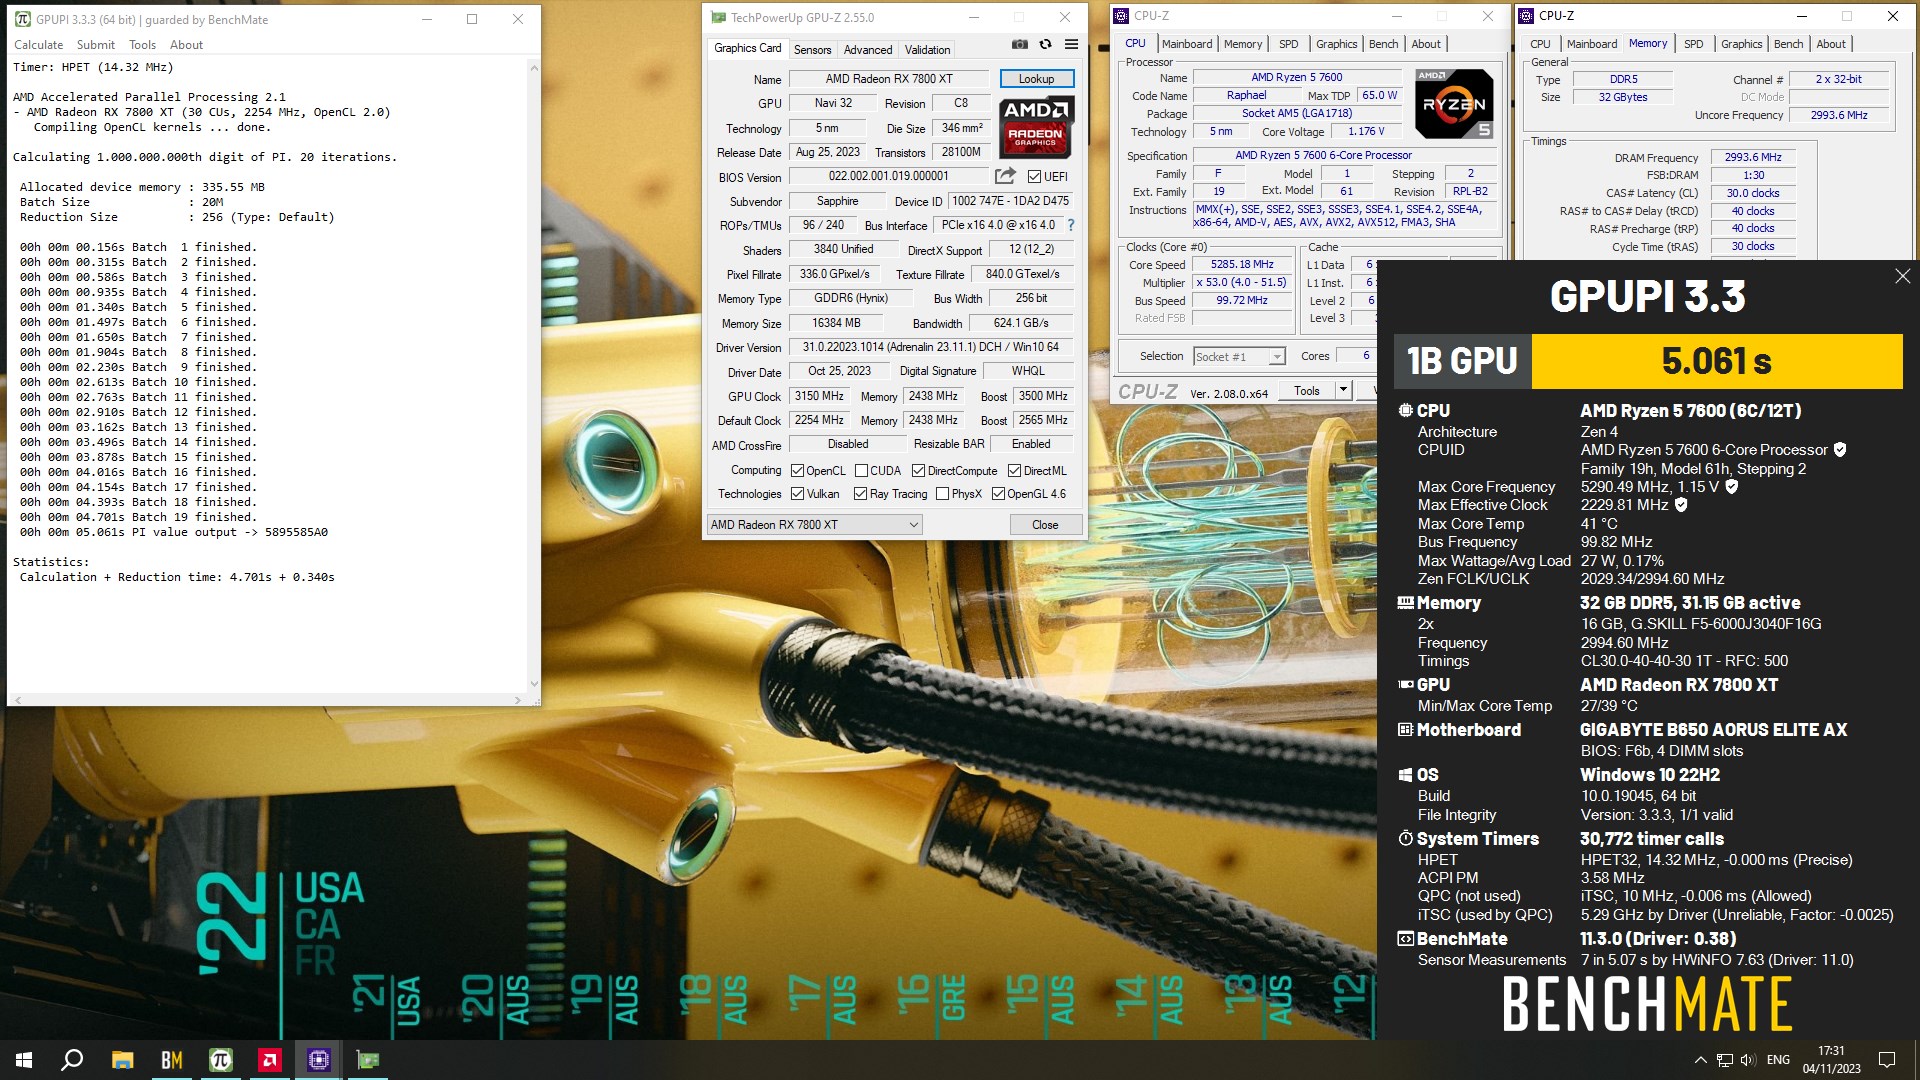Open the notification center icon
The width and height of the screenshot is (1920, 1080).
point(1887,1060)
